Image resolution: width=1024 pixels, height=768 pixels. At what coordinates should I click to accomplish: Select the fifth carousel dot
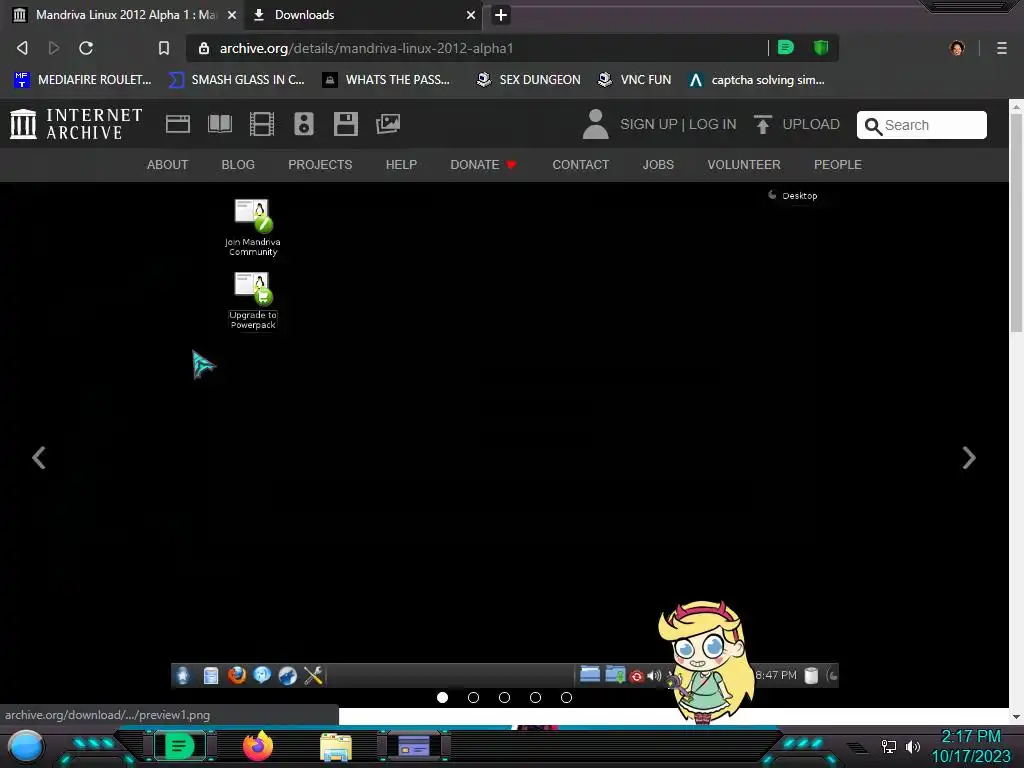tap(566, 697)
